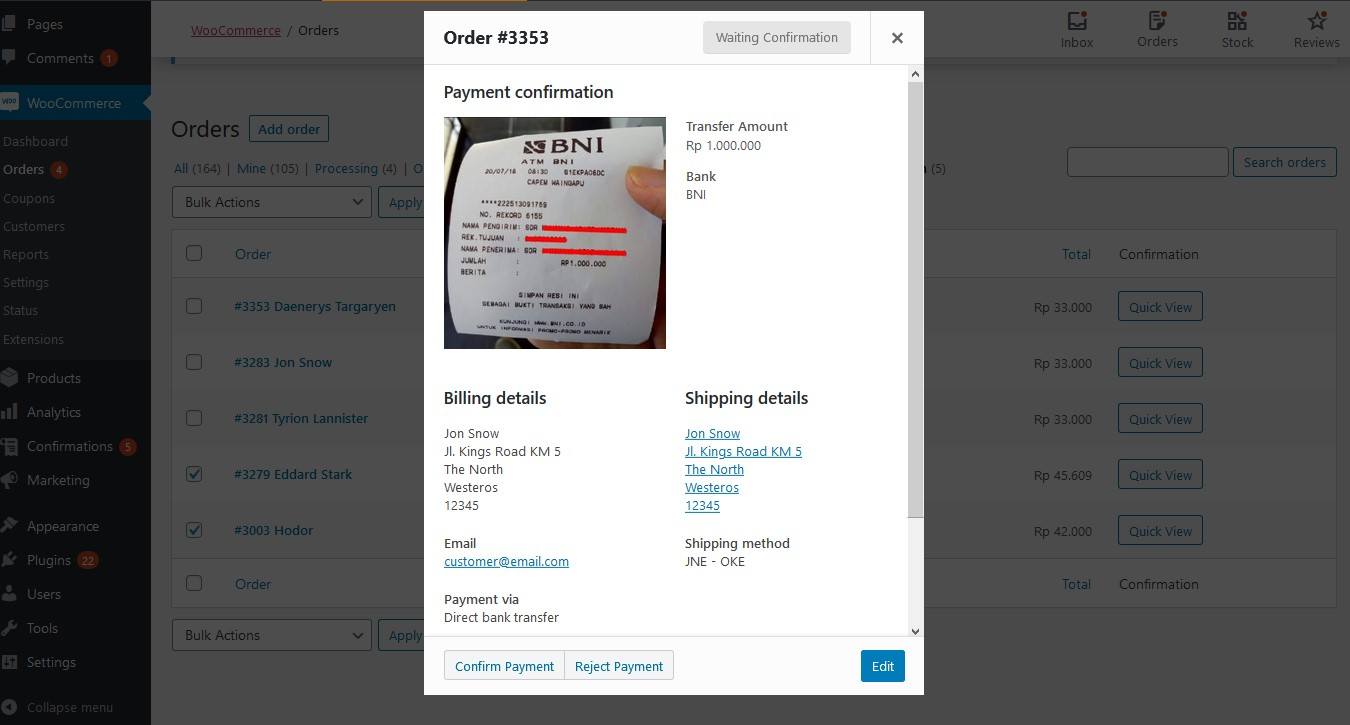Open Dashboard under WooCommerce
Viewport: 1350px width, 725px height.
[35, 141]
